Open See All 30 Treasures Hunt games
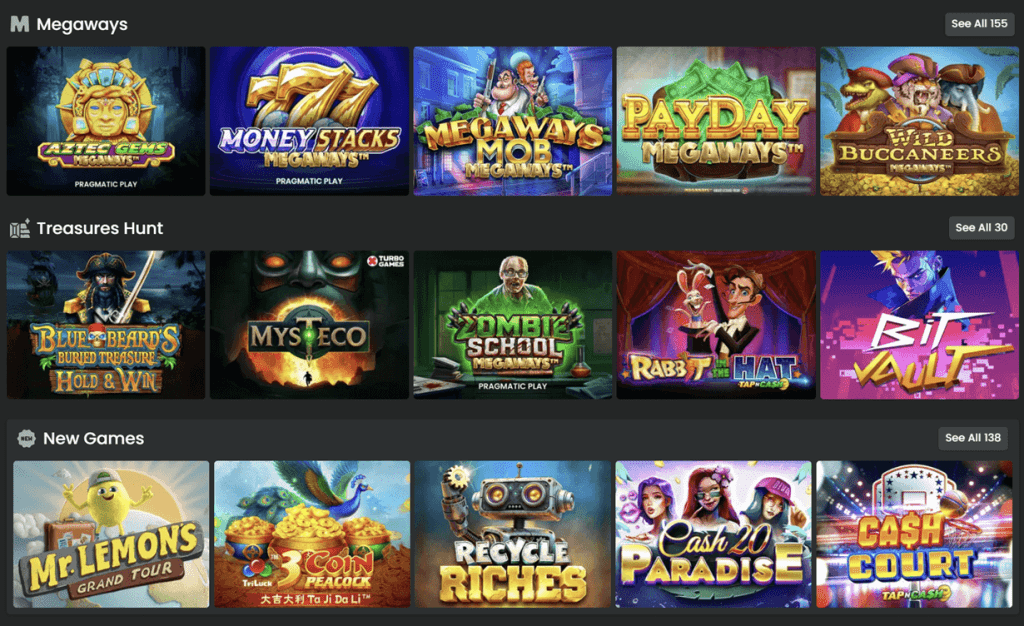Screen dimensions: 1024x626 pyautogui.click(x=981, y=228)
